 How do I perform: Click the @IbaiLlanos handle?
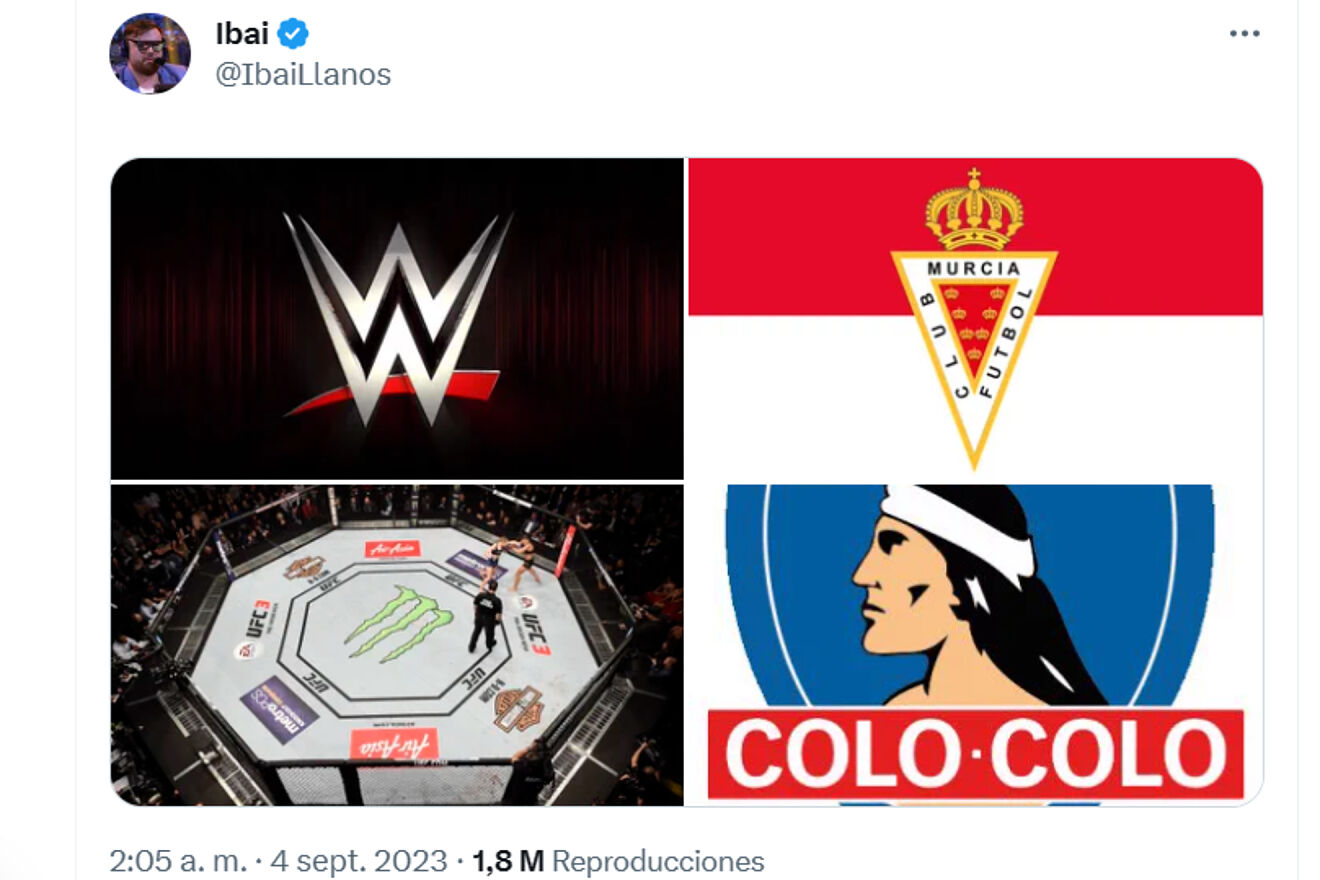[x=300, y=73]
